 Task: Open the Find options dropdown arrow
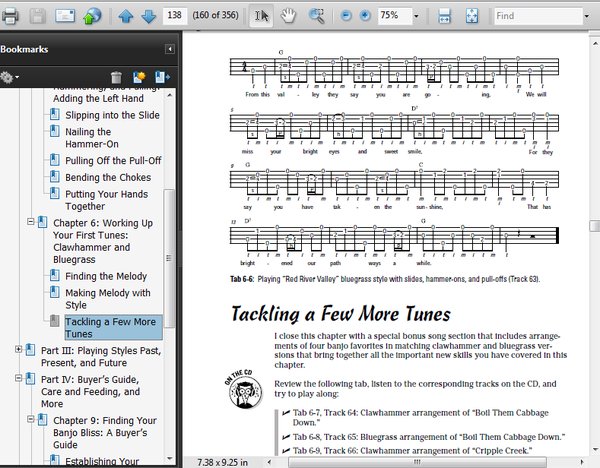coord(587,16)
